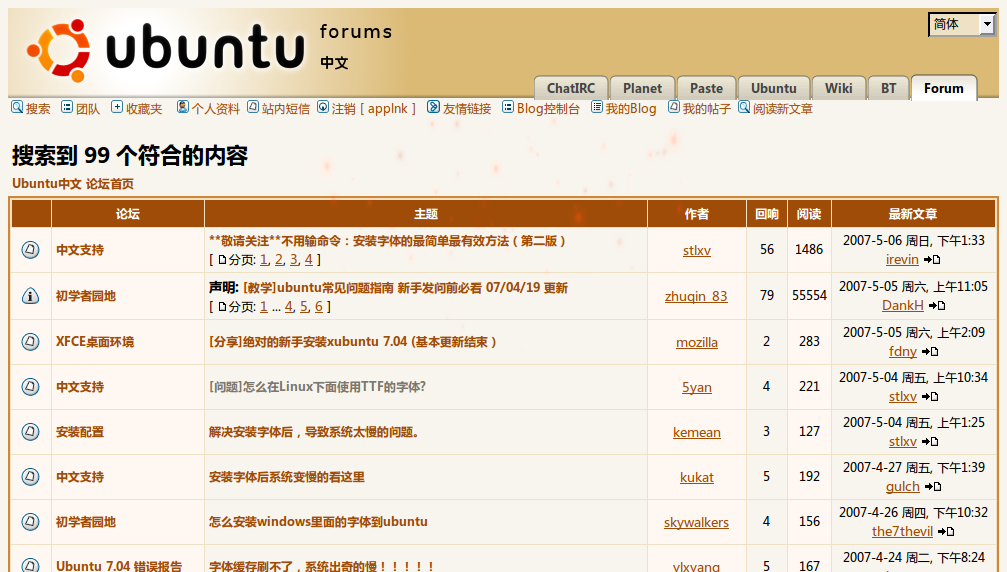This screenshot has height=572, width=1007.
Task: Open the xubuntu 7.04 安装 topic
Action: (x=353, y=342)
